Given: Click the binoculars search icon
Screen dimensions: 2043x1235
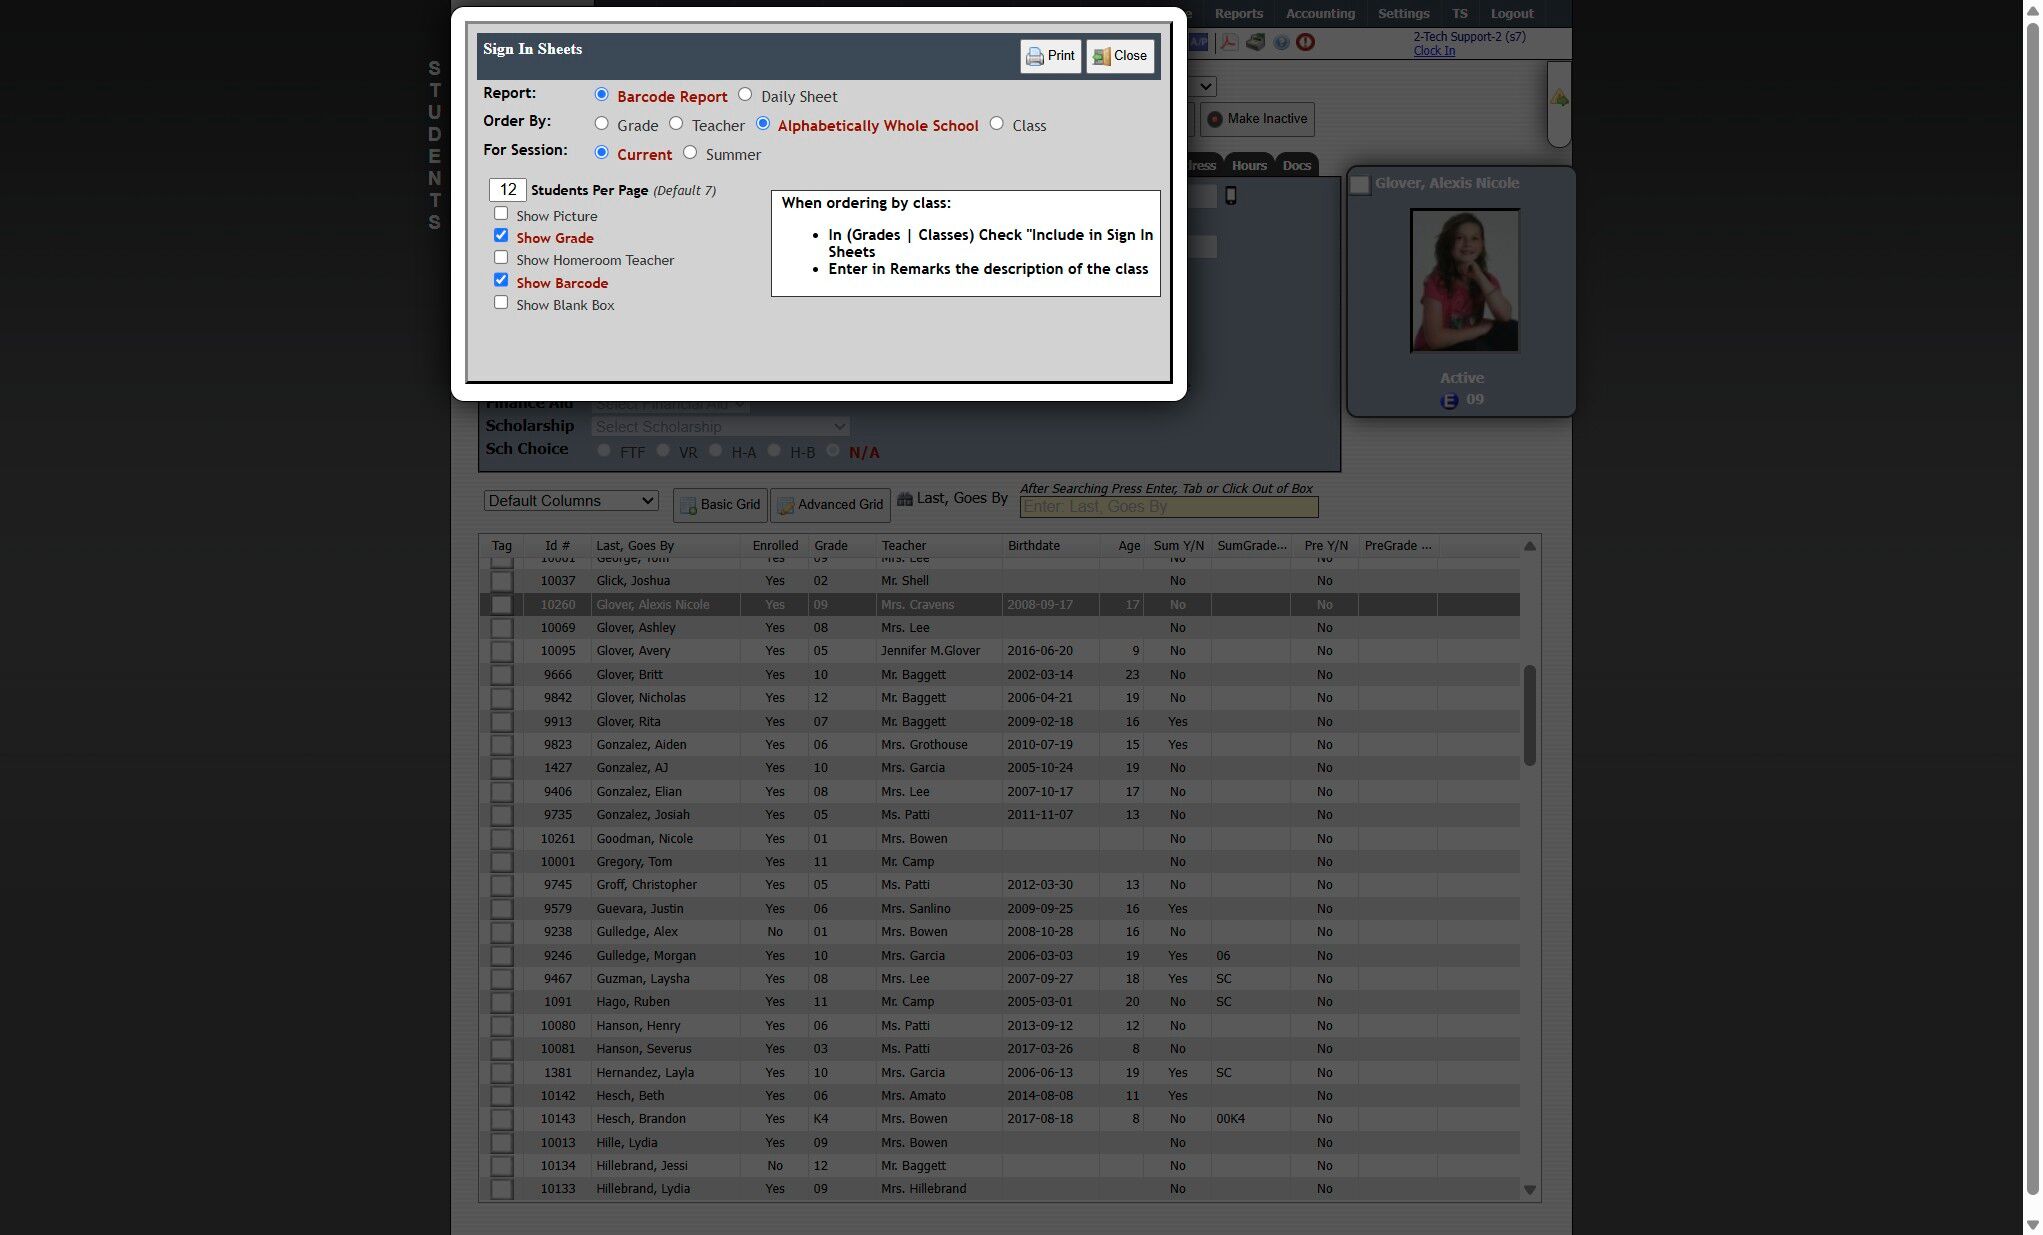Looking at the screenshot, I should tap(905, 499).
